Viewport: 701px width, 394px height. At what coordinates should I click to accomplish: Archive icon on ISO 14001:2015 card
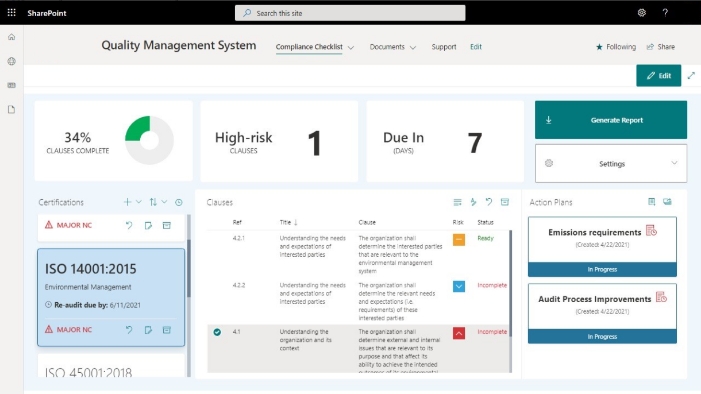pyautogui.click(x=167, y=330)
